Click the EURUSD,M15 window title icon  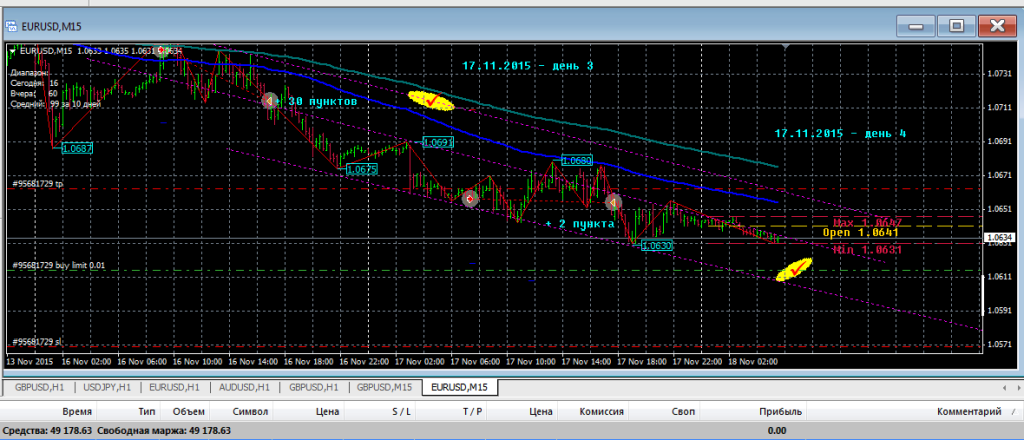pos(11,27)
